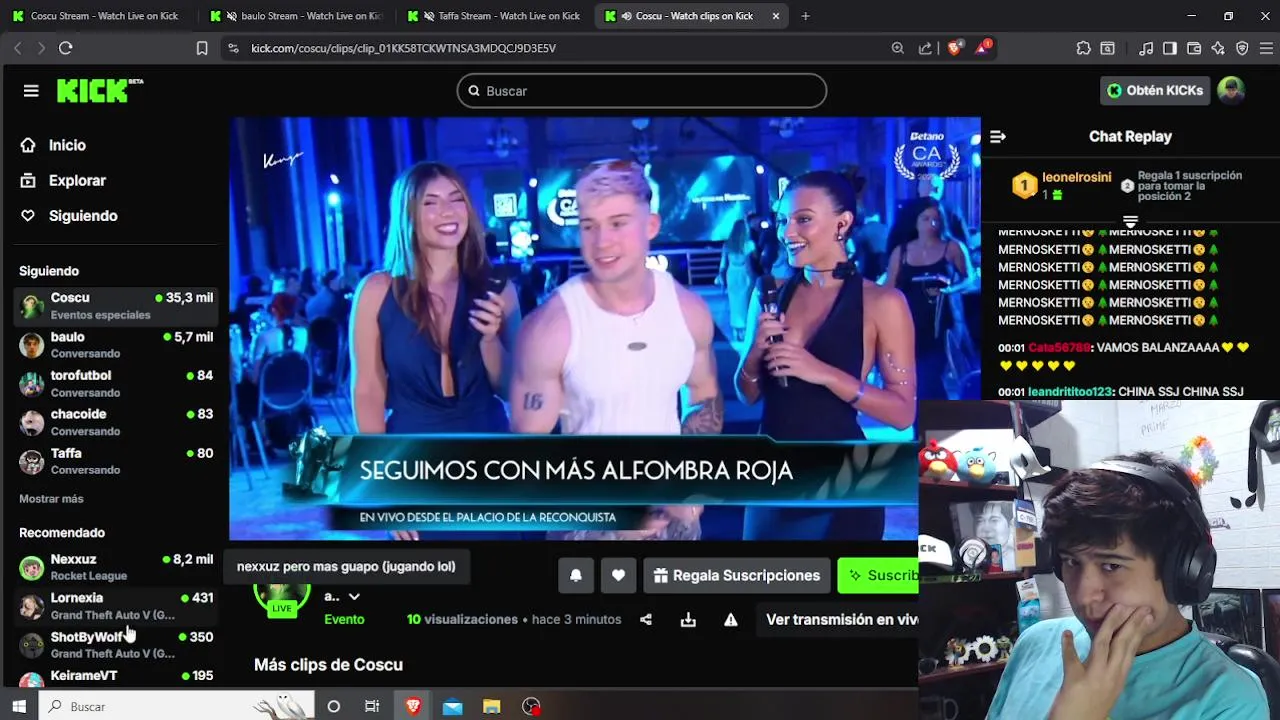Open Brave Wallet icon

point(1194,48)
